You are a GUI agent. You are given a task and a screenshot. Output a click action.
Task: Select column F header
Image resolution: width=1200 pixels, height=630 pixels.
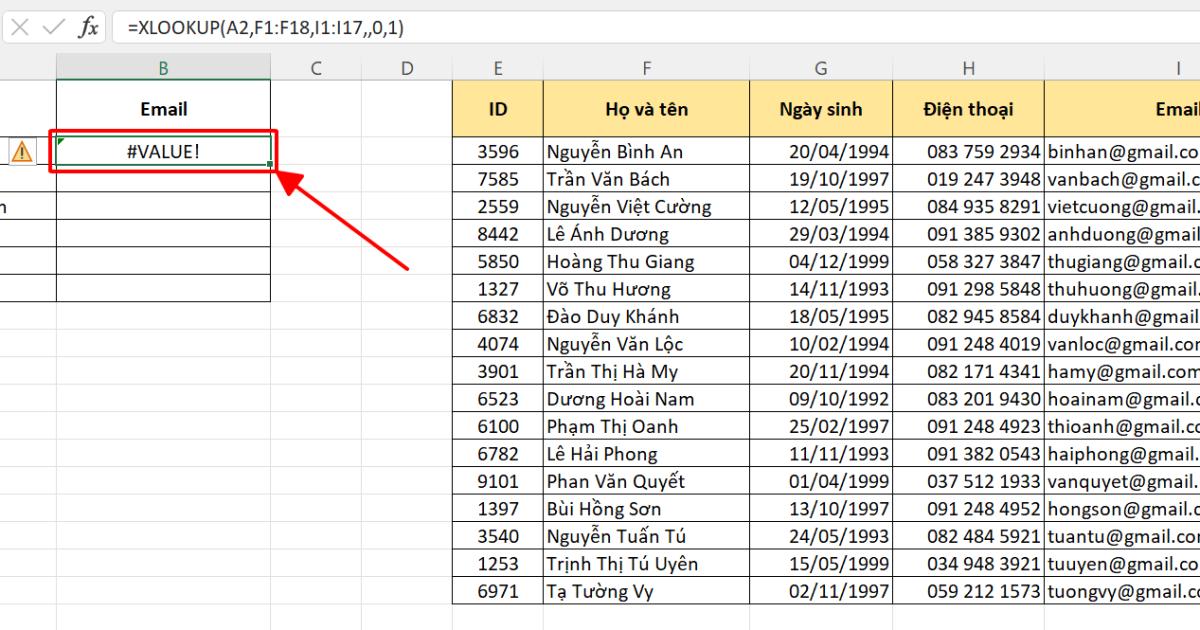[646, 68]
